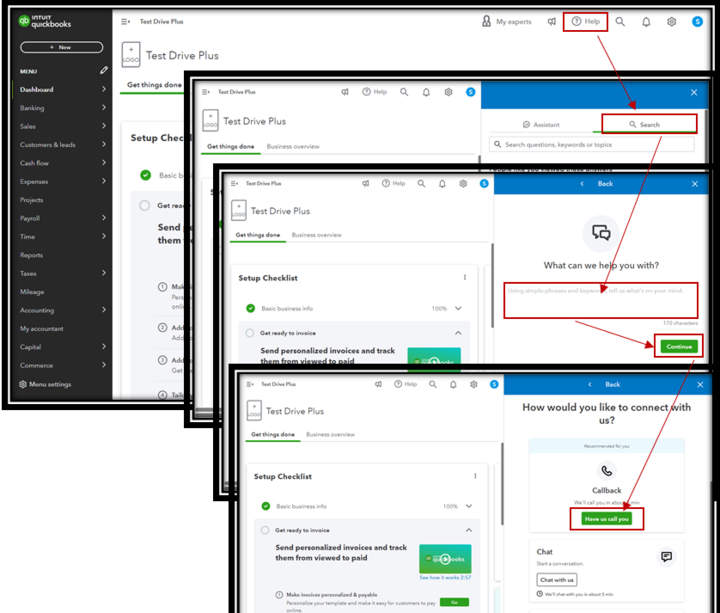Click See how it works 2:57 link
The width and height of the screenshot is (720, 613).
click(x=445, y=577)
